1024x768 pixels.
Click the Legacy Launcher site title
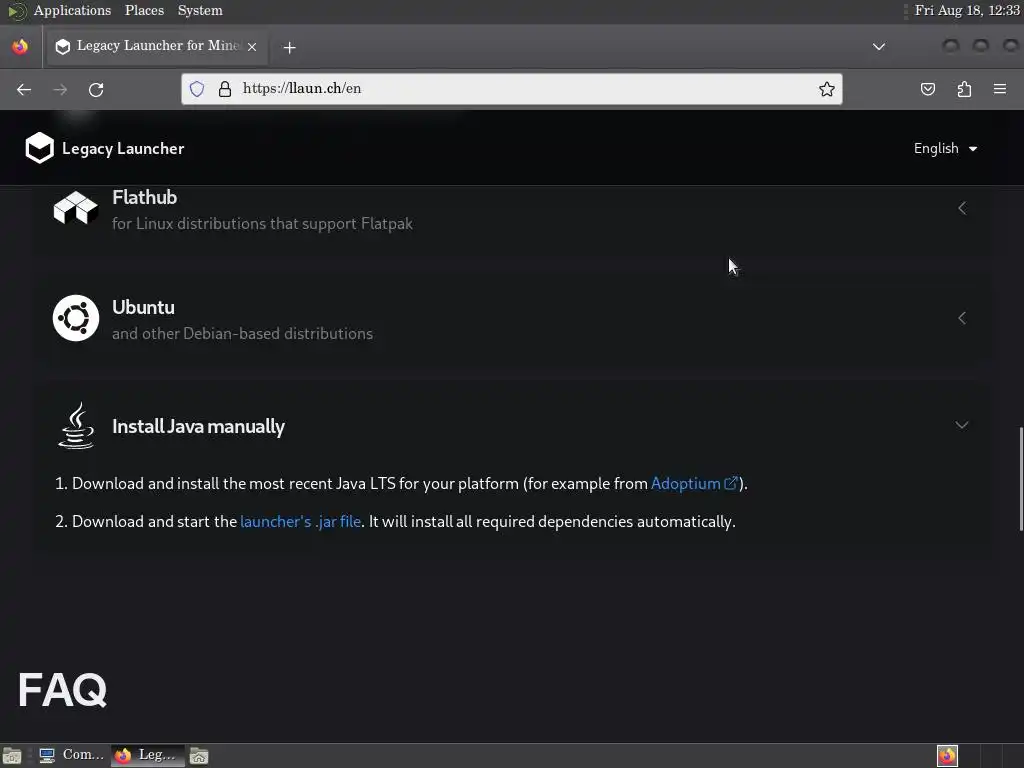tap(123, 148)
